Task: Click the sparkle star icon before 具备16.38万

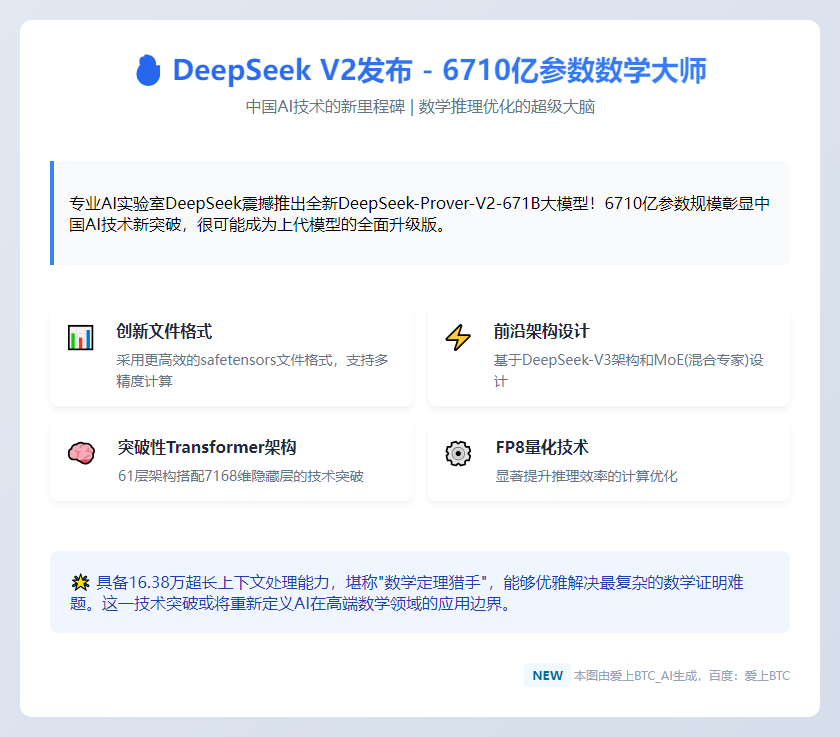Action: tap(80, 582)
